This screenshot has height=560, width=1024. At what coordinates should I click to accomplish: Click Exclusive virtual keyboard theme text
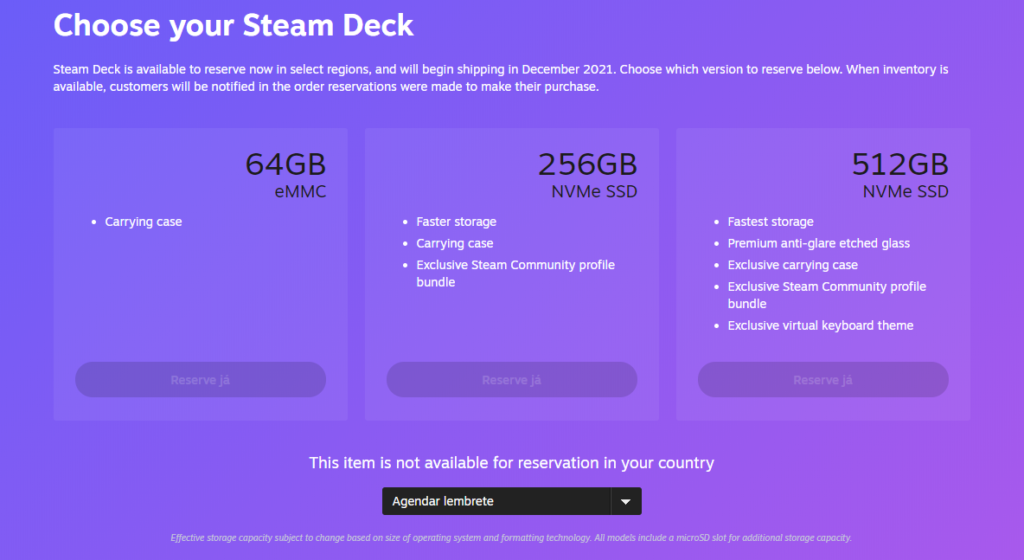[x=820, y=326]
